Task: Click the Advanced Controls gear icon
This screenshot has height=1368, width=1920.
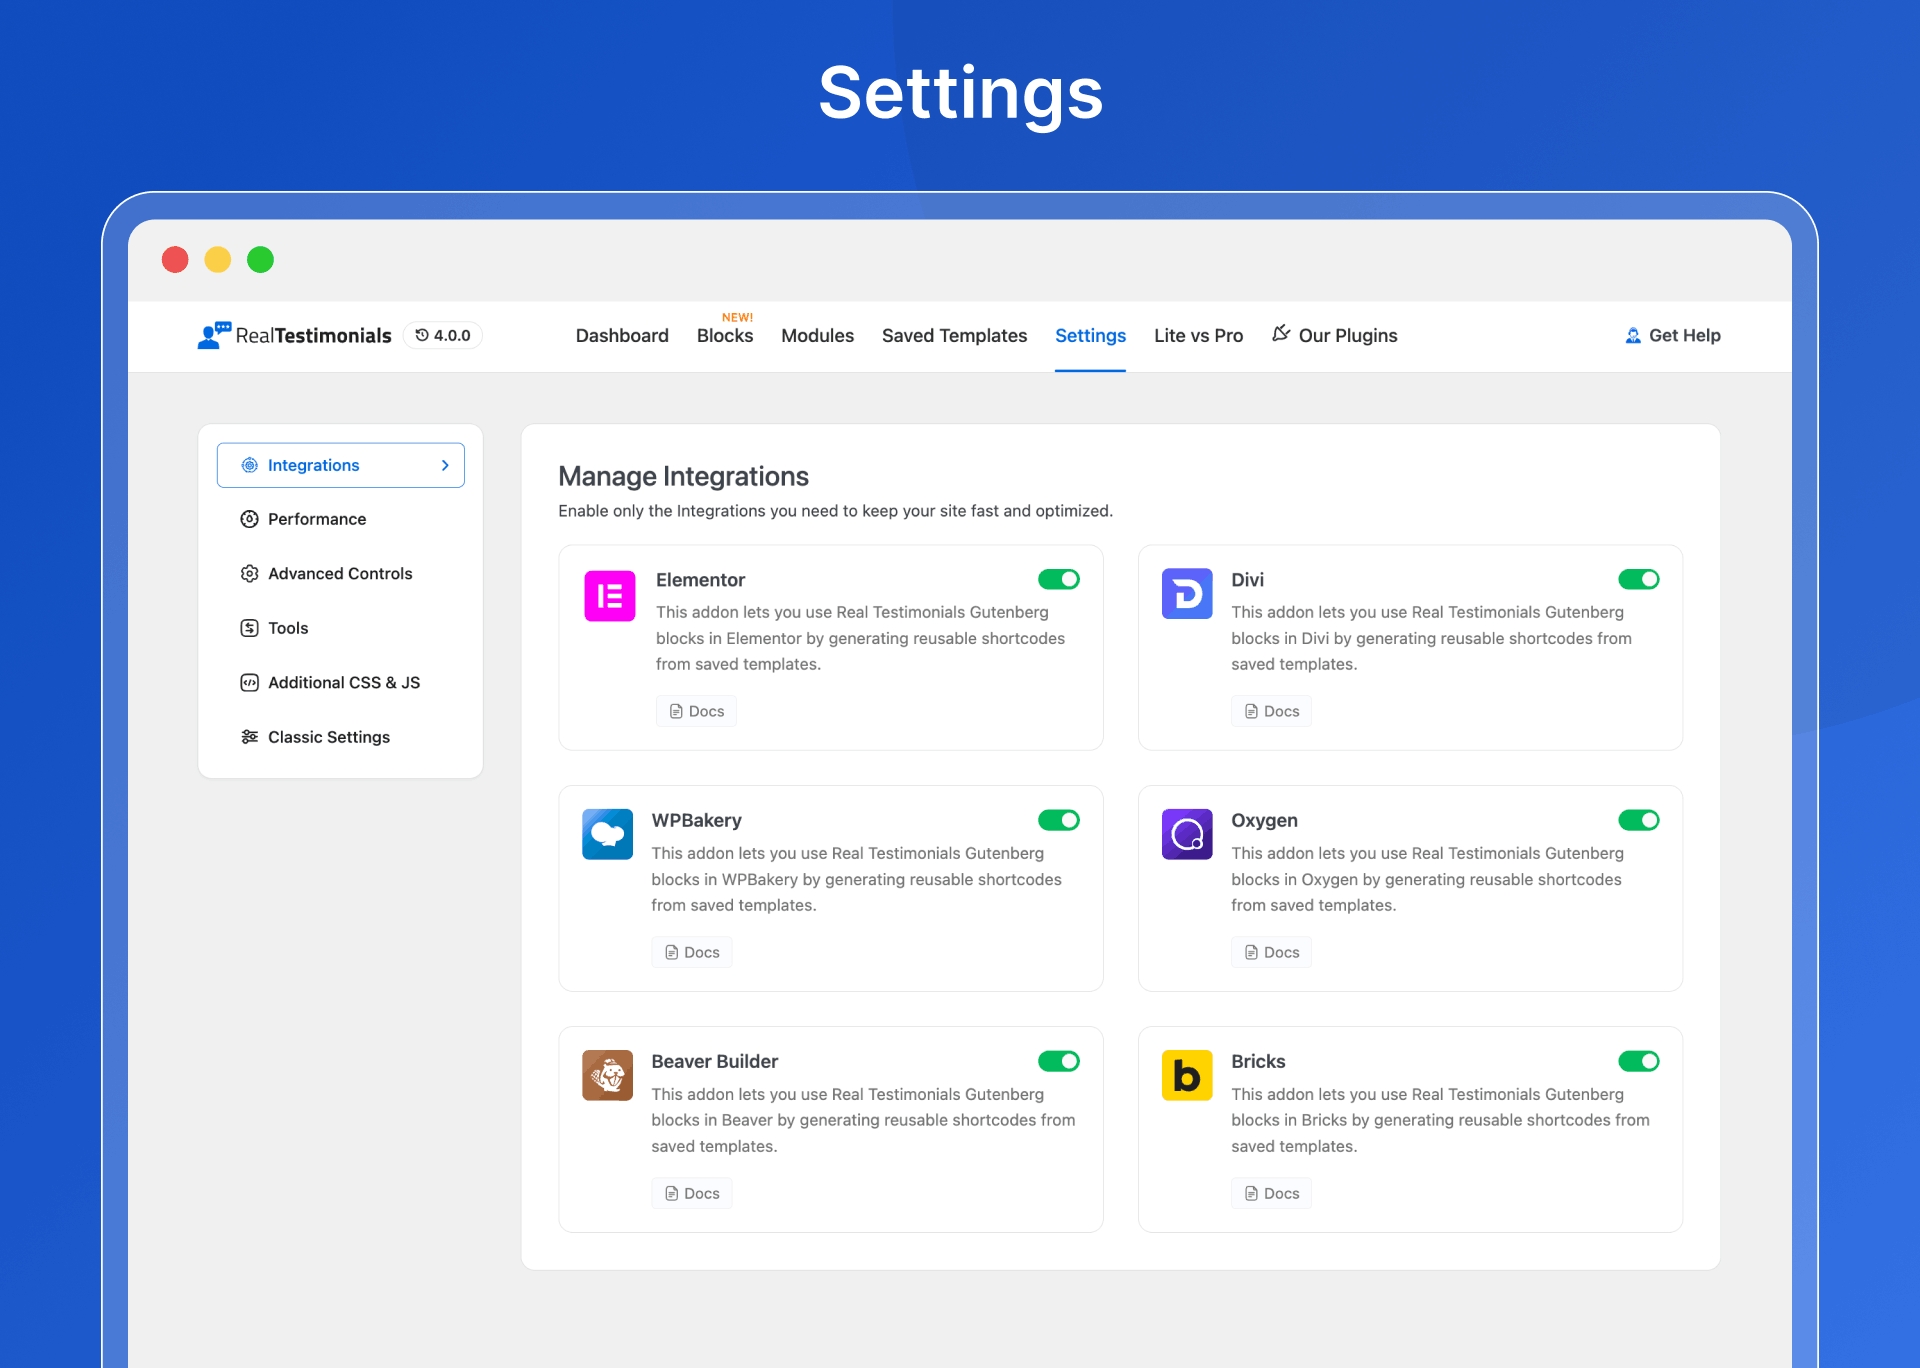Action: pyautogui.click(x=250, y=573)
